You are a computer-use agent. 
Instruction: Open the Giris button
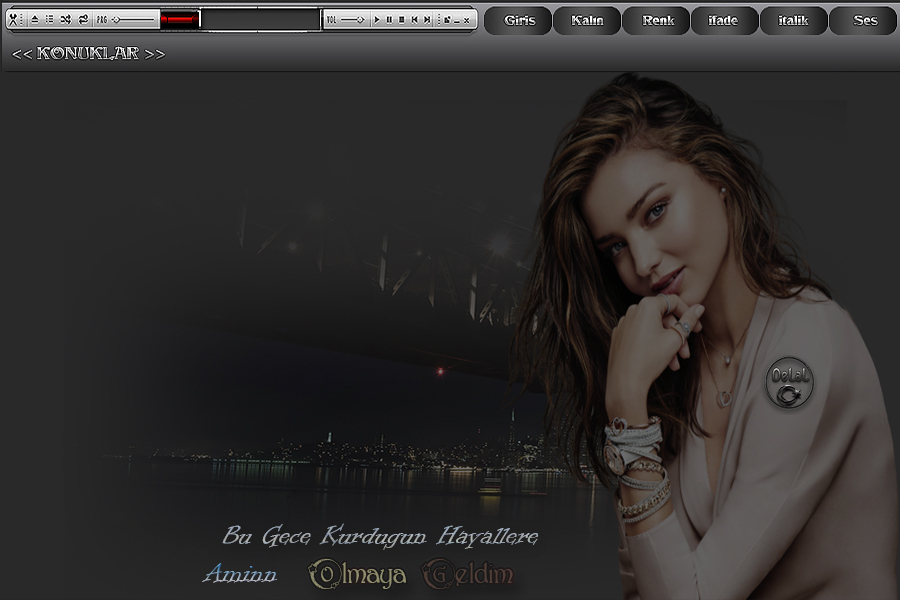pyautogui.click(x=519, y=21)
